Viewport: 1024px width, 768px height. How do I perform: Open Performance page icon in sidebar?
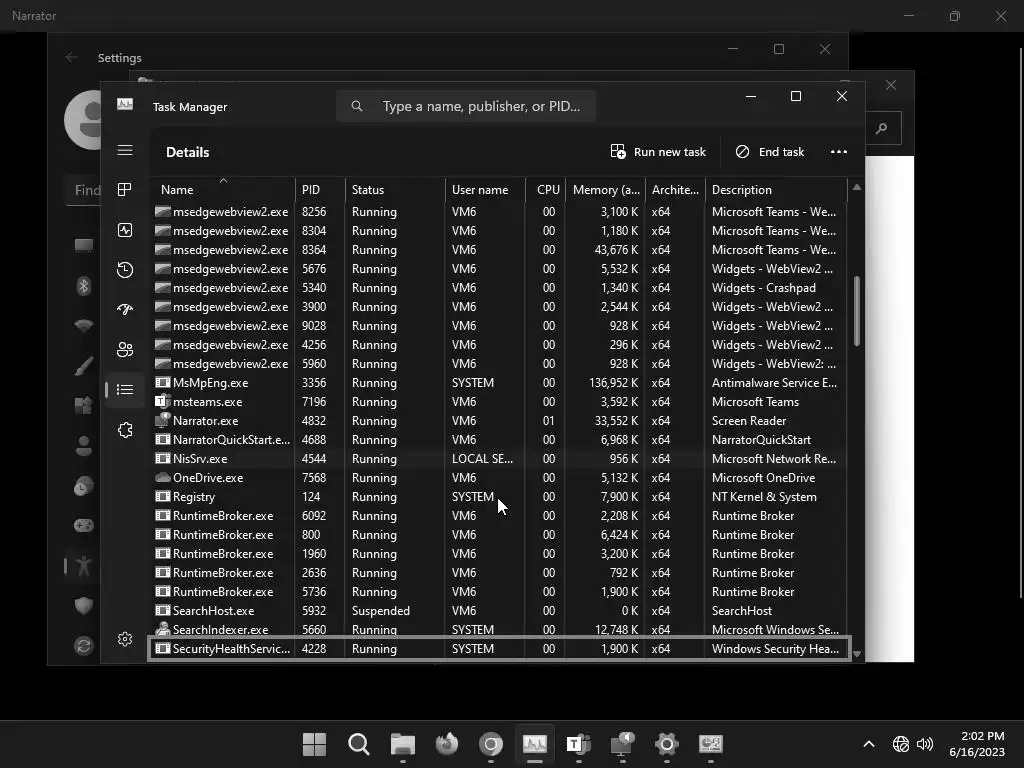tap(125, 230)
